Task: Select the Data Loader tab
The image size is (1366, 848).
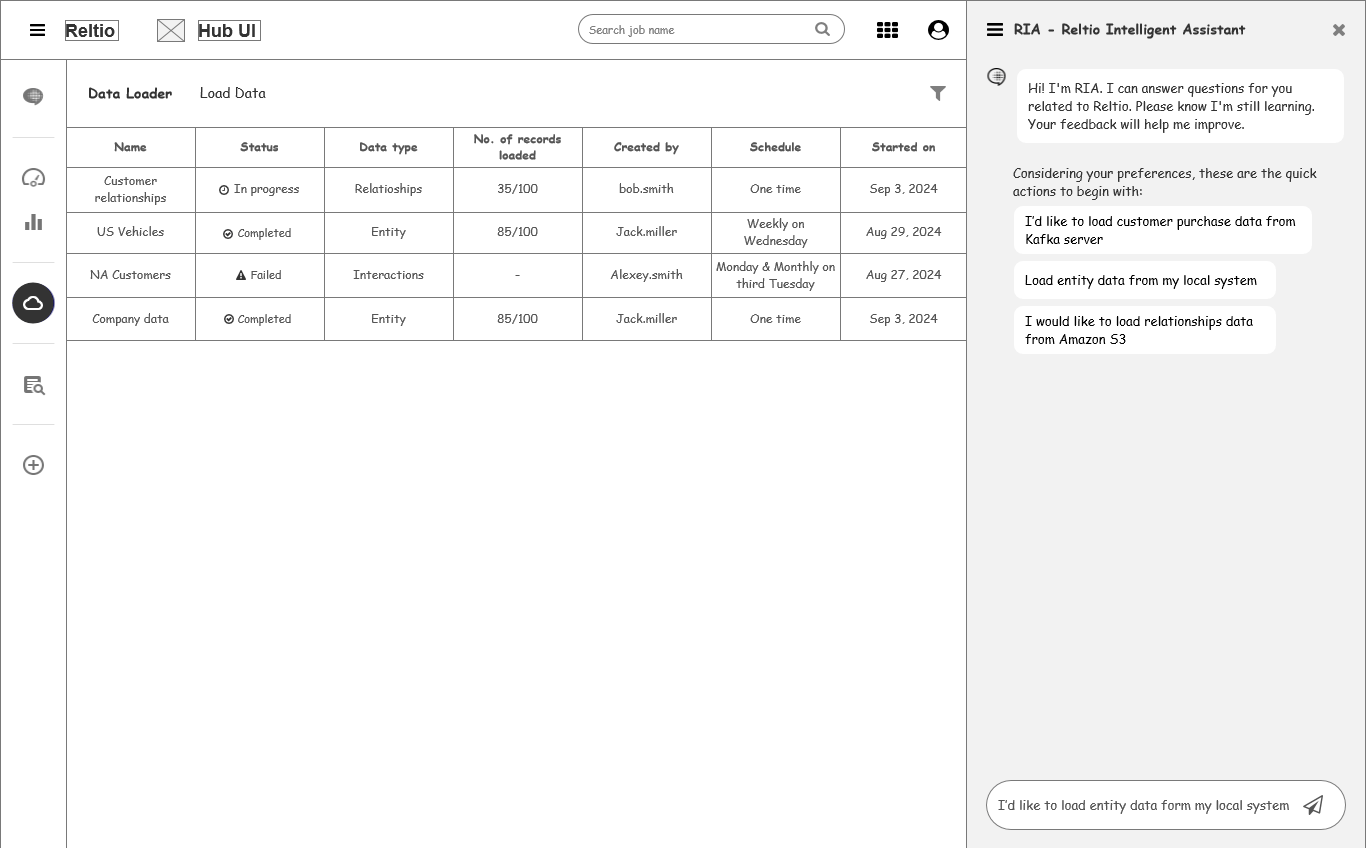Action: point(130,93)
